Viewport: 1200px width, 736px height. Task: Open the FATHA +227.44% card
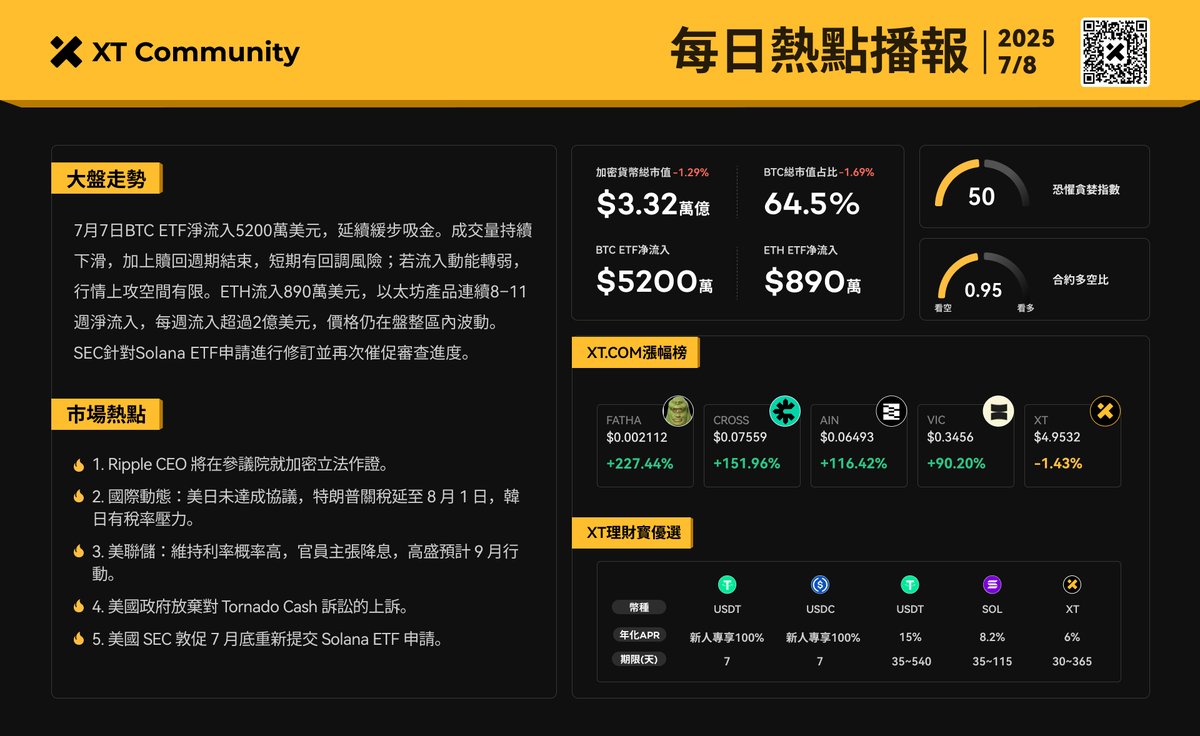(x=645, y=445)
